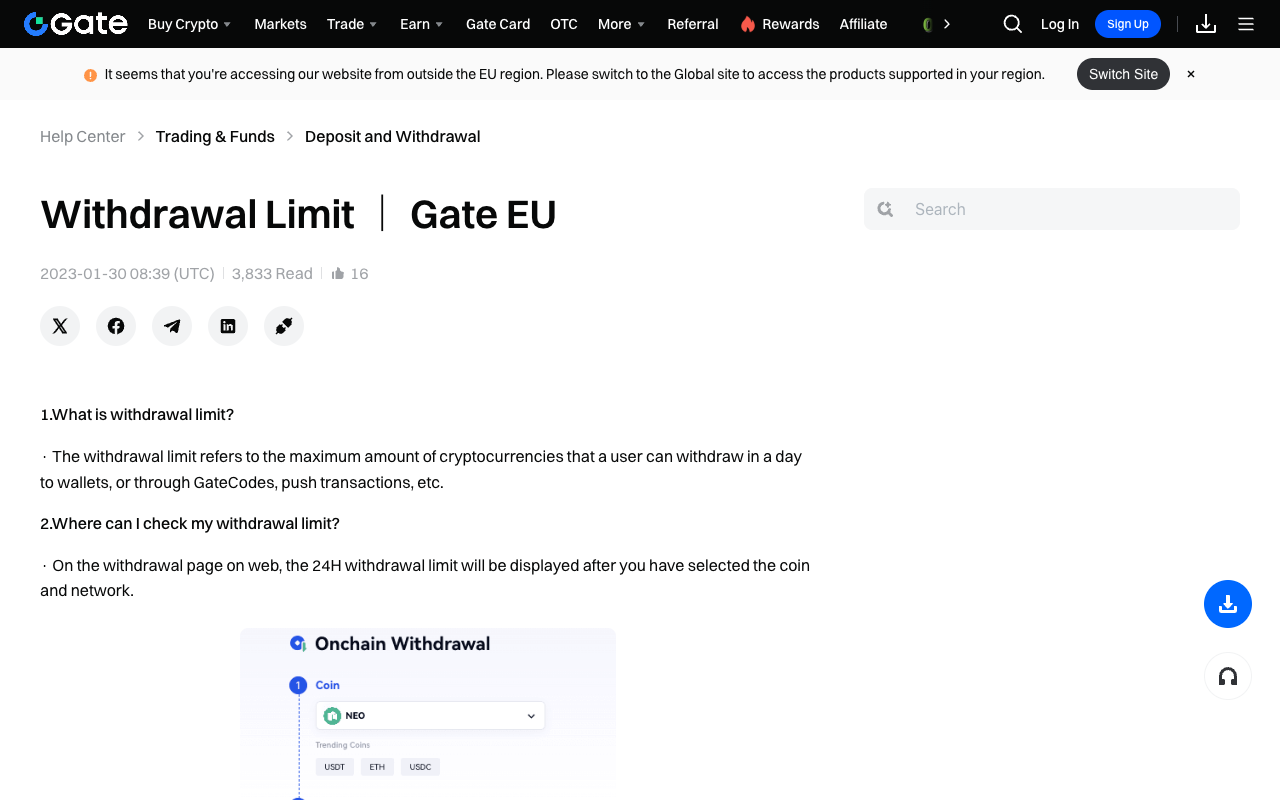Click the Gate logo in header

75,24
